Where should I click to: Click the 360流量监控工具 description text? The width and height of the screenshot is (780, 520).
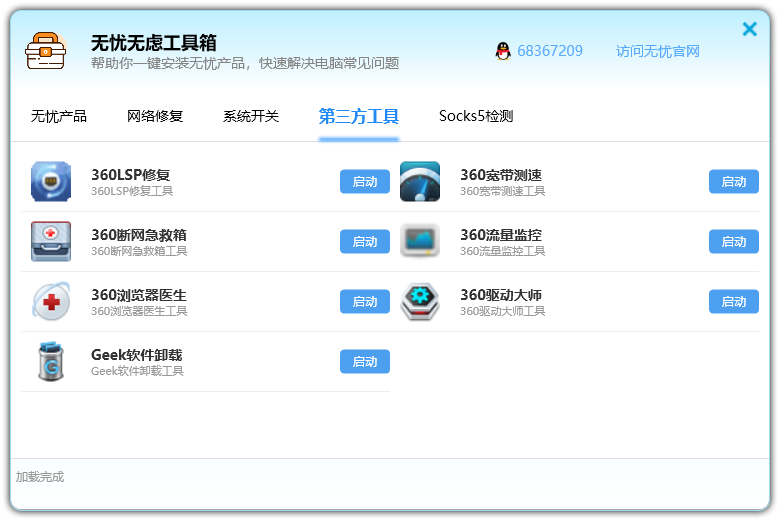tap(502, 251)
